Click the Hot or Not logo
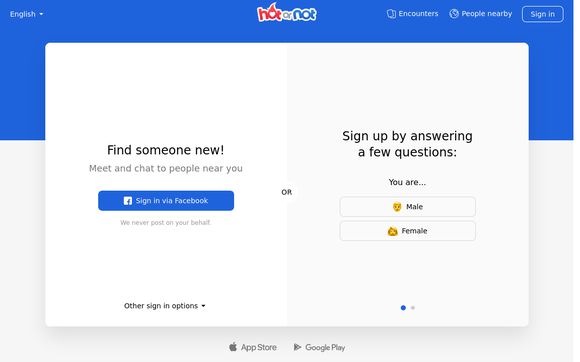Viewport: 580px width, 362px height. point(287,13)
